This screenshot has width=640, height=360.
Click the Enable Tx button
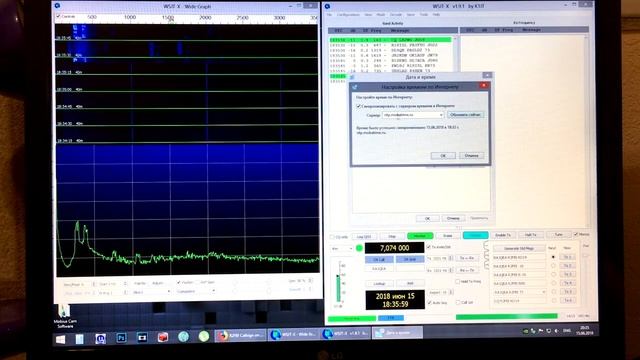point(503,235)
